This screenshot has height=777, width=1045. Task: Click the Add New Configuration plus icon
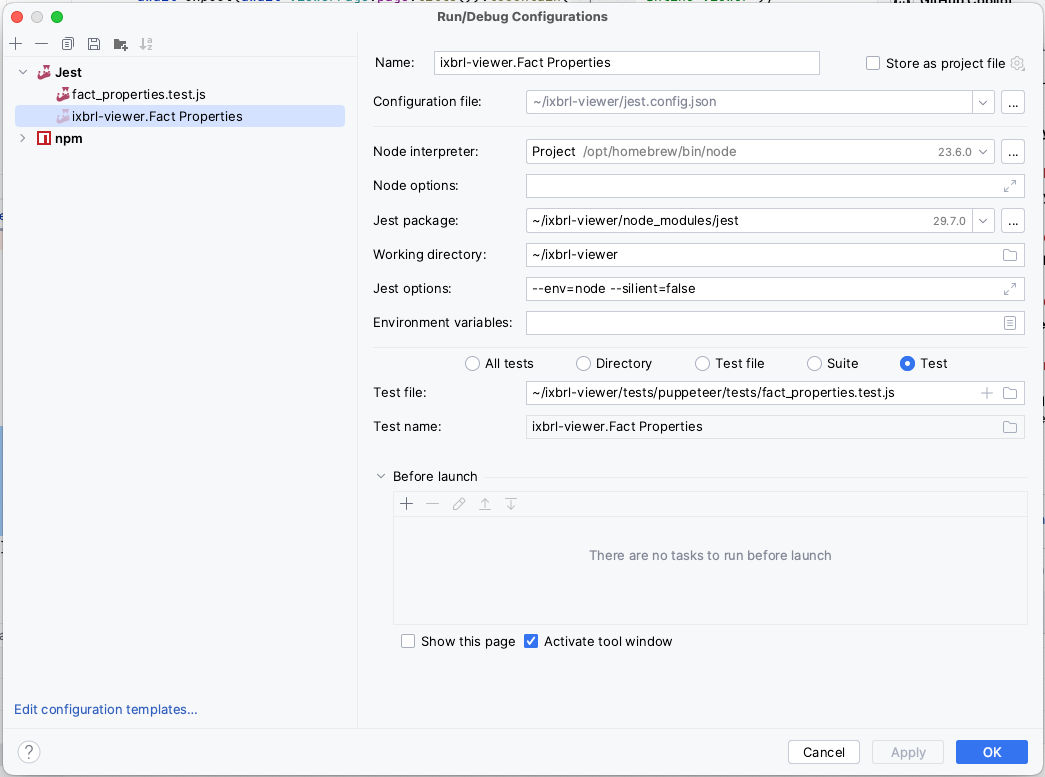[x=16, y=44]
